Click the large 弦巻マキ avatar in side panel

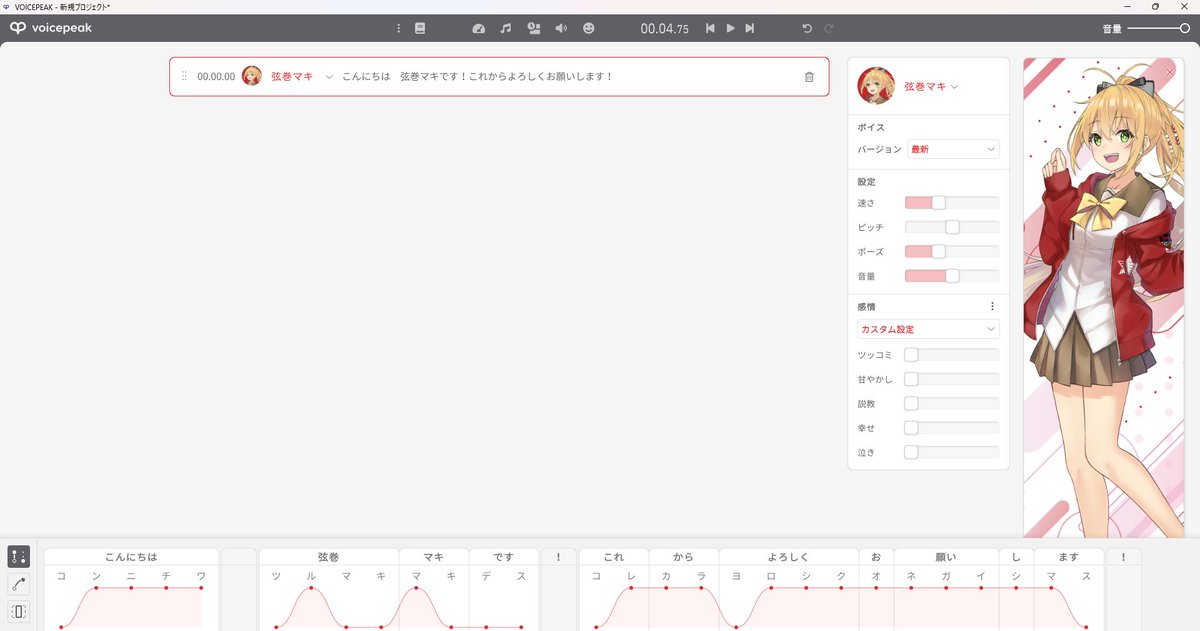coord(876,86)
